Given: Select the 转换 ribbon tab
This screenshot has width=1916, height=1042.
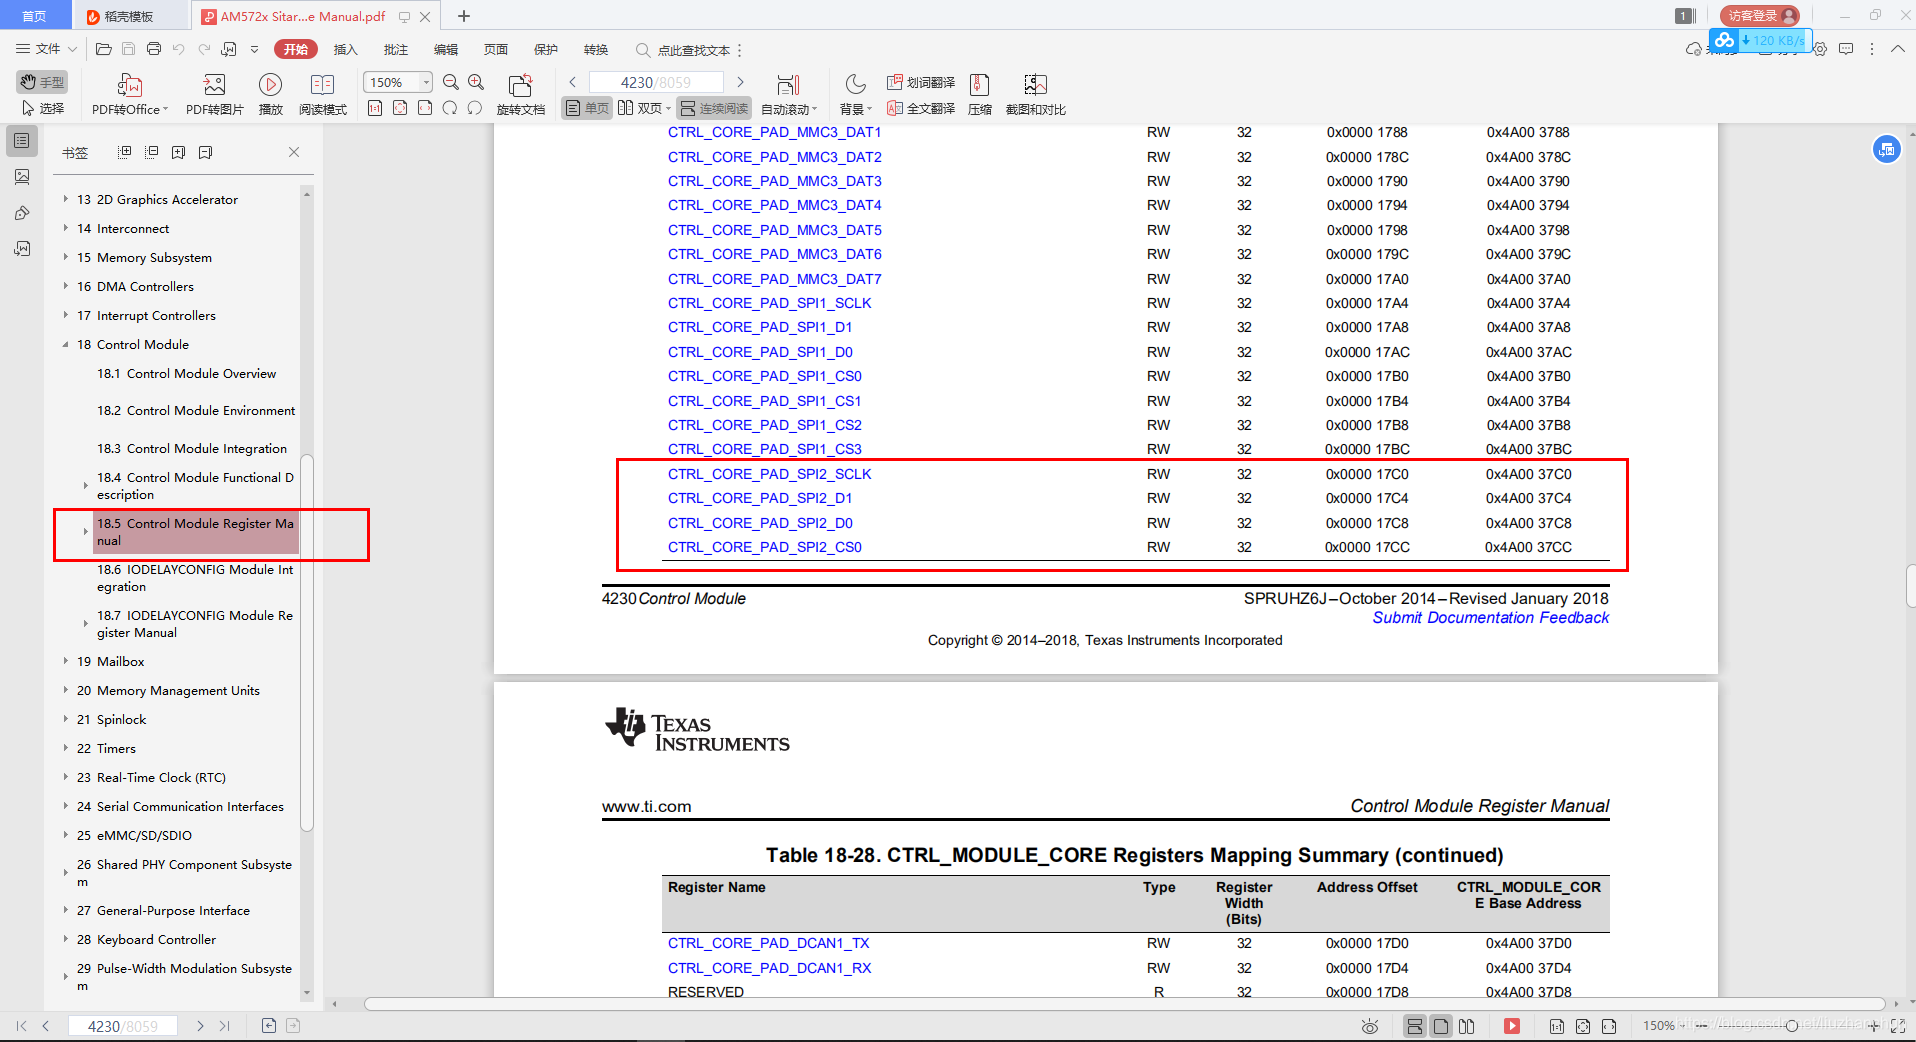Looking at the screenshot, I should tap(596, 49).
